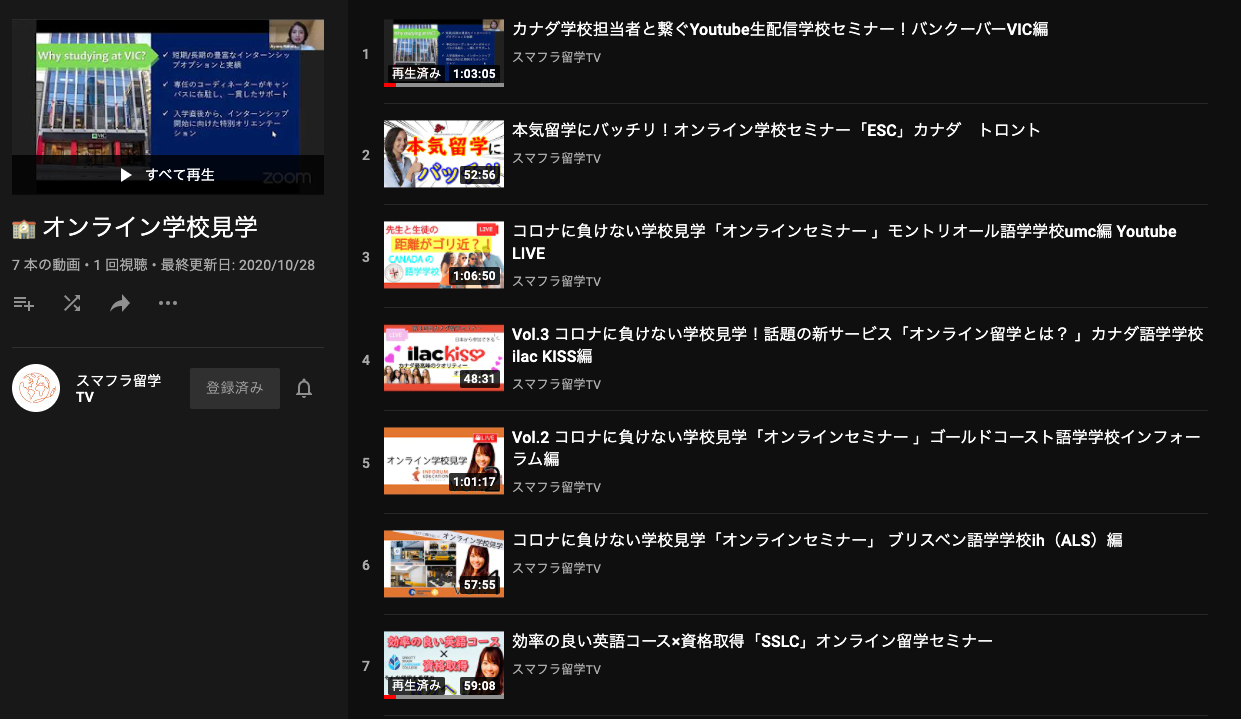Click the 1:03:05 duration badge
The image size is (1241, 719).
tap(474, 74)
